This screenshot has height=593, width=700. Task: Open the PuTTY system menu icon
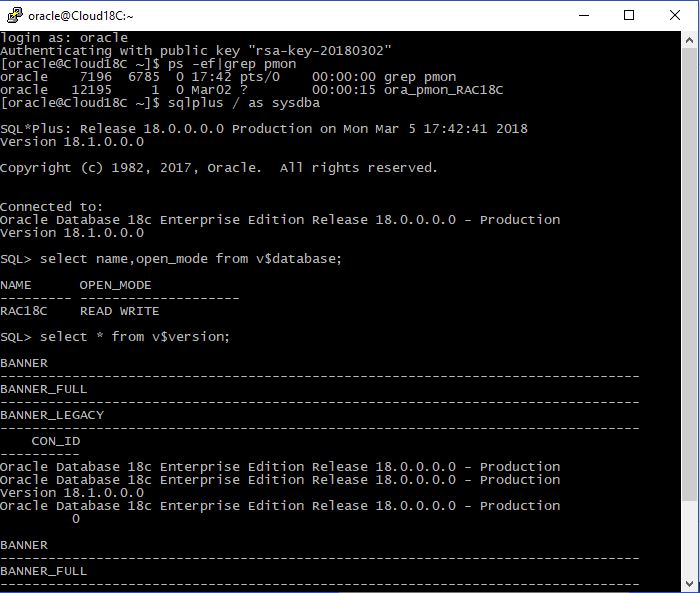15,16
